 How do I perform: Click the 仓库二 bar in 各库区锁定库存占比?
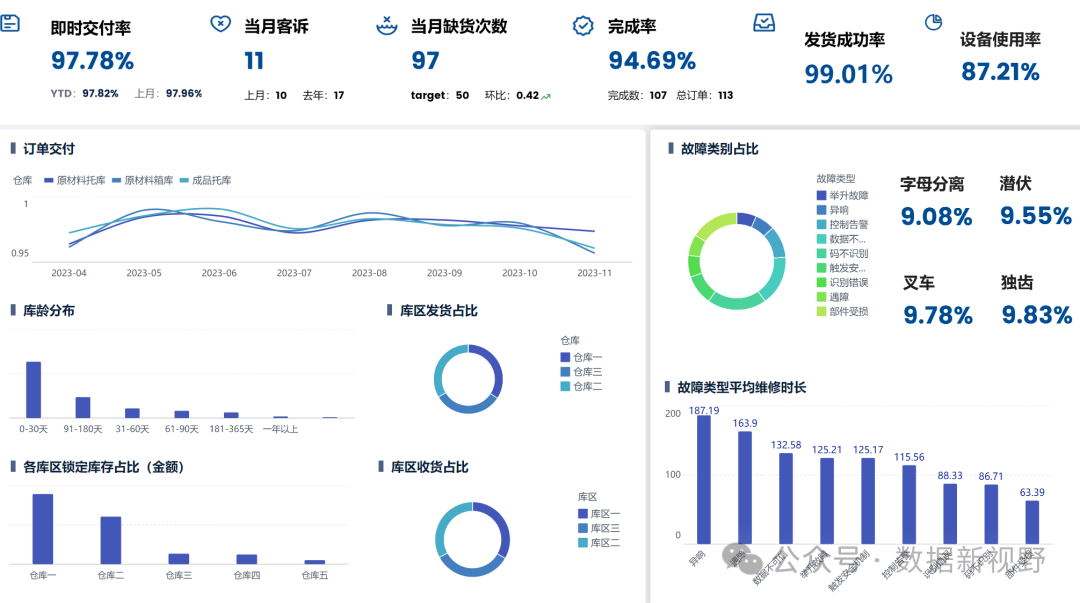(x=110, y=540)
